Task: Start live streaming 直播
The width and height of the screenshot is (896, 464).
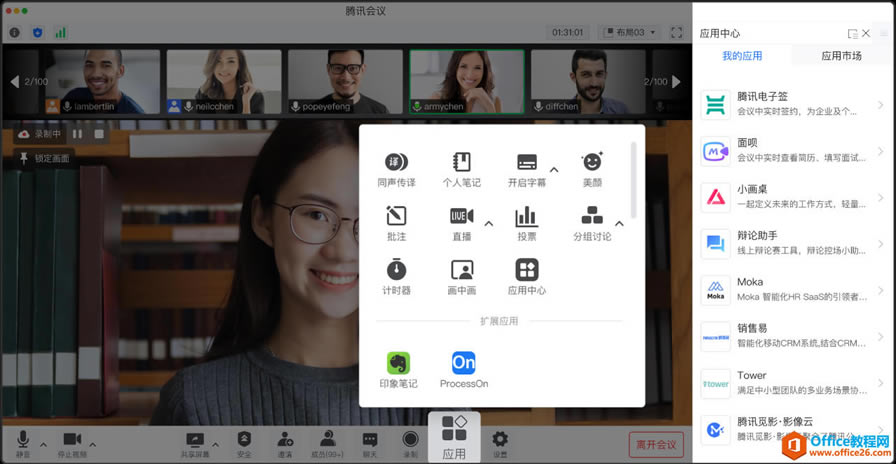Action: 461,223
